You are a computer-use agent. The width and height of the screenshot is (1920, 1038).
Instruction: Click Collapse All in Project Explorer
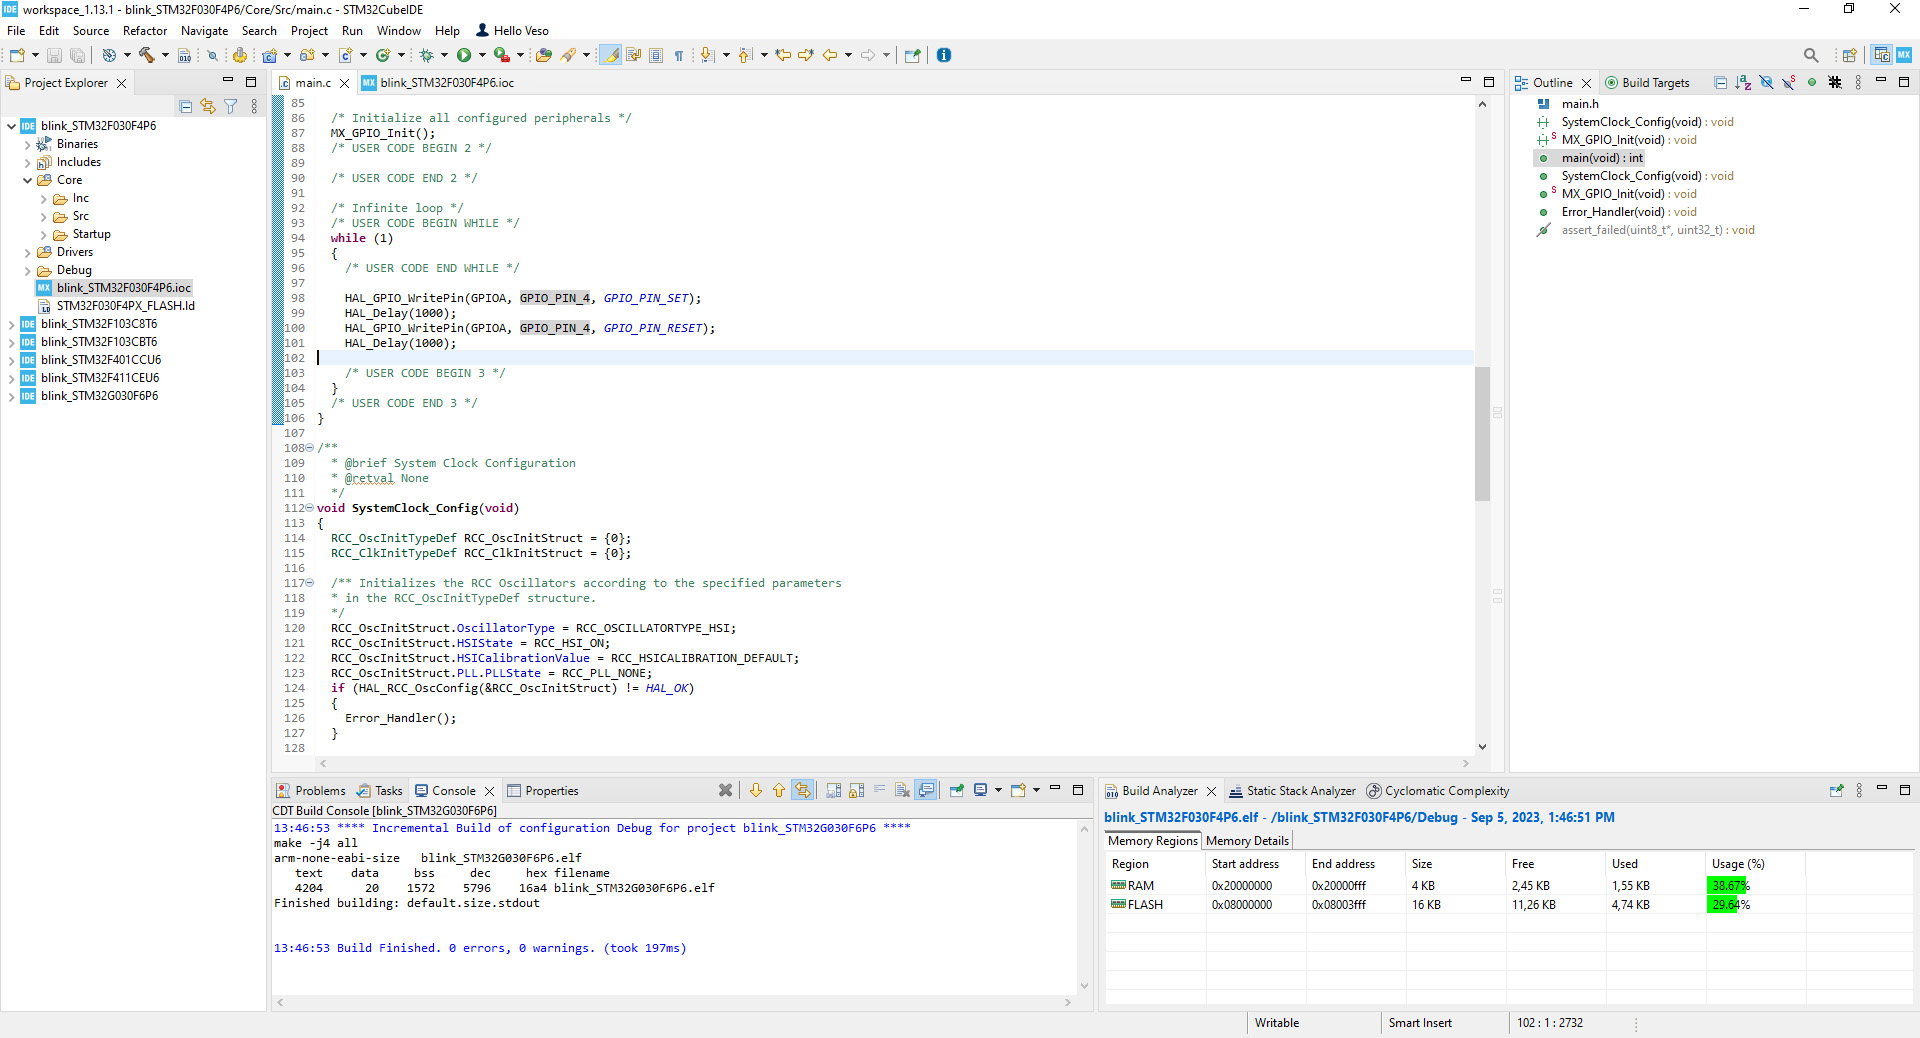pyautogui.click(x=185, y=106)
